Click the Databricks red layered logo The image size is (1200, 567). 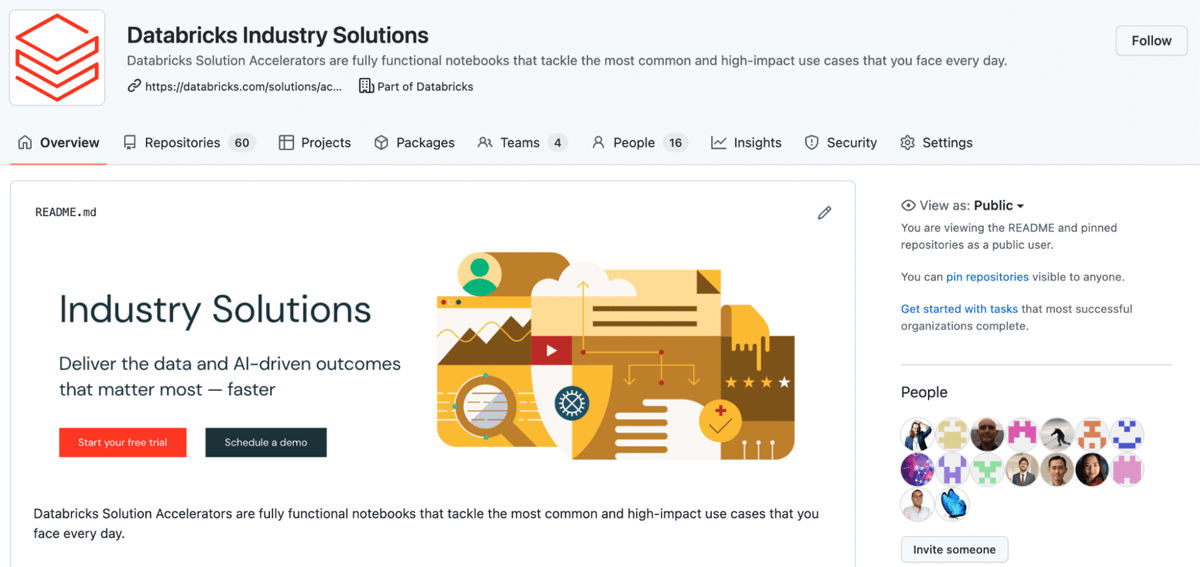click(57, 57)
